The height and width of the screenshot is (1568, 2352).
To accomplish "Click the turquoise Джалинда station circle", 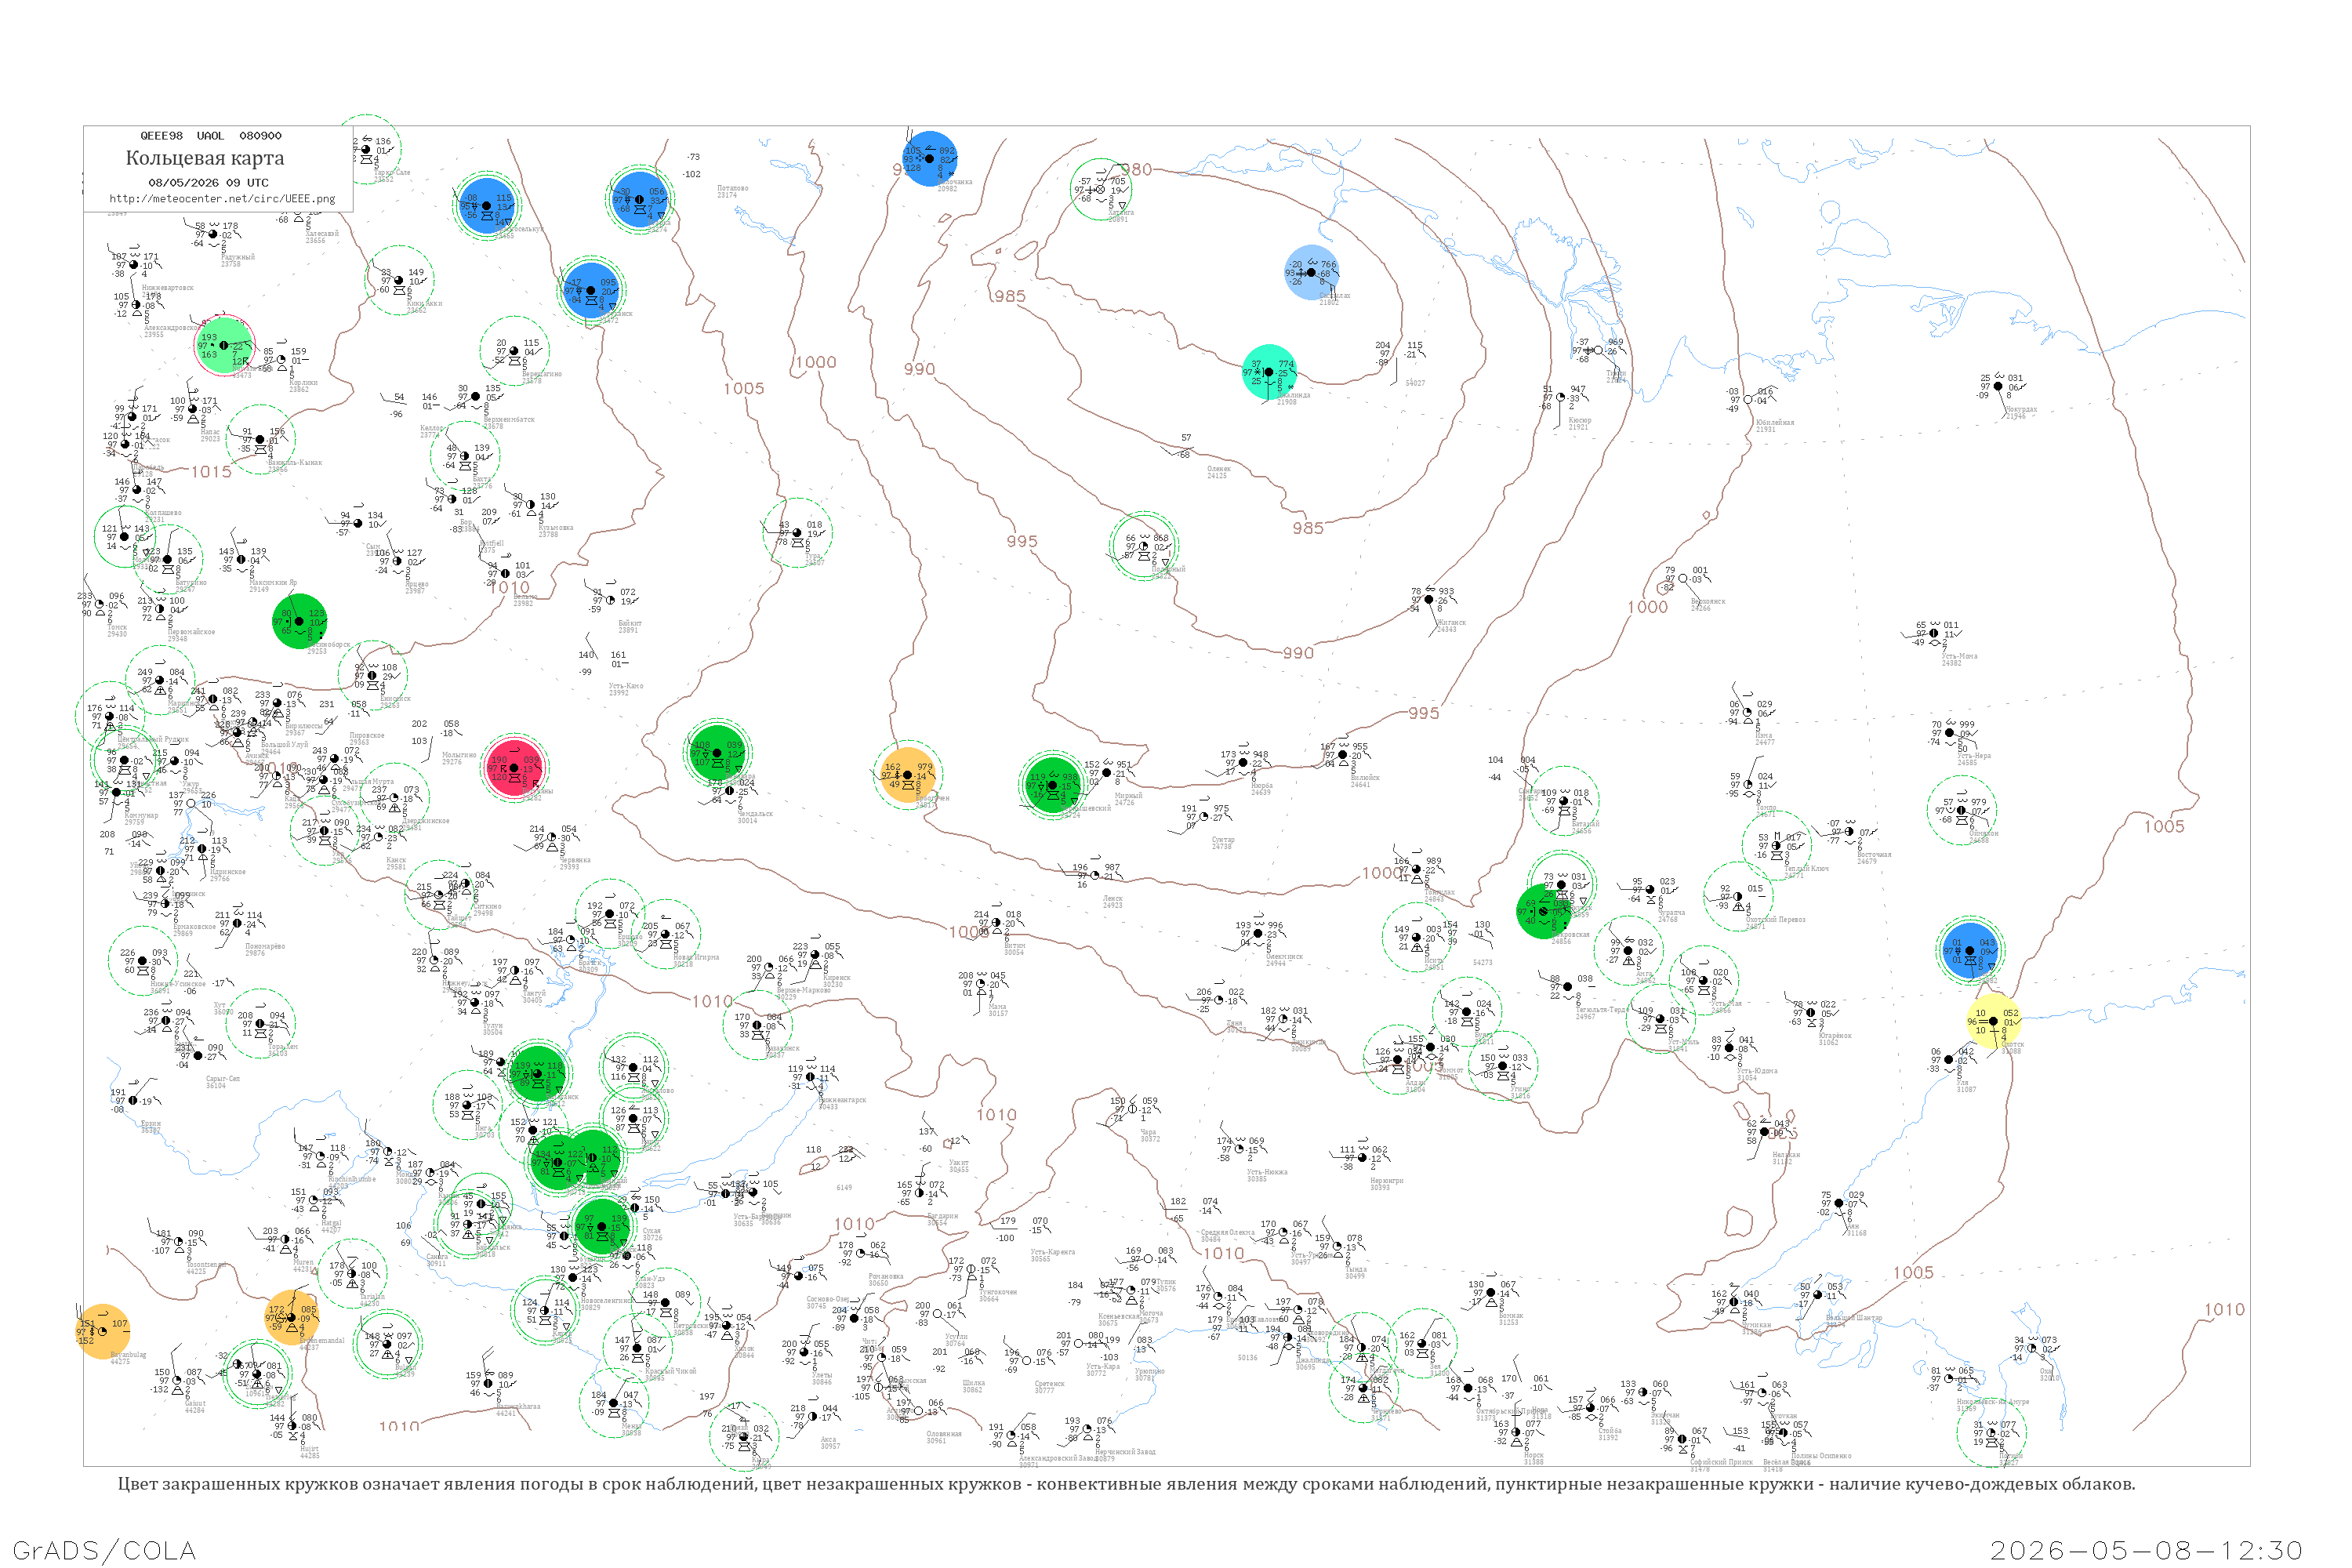I will (x=1269, y=372).
